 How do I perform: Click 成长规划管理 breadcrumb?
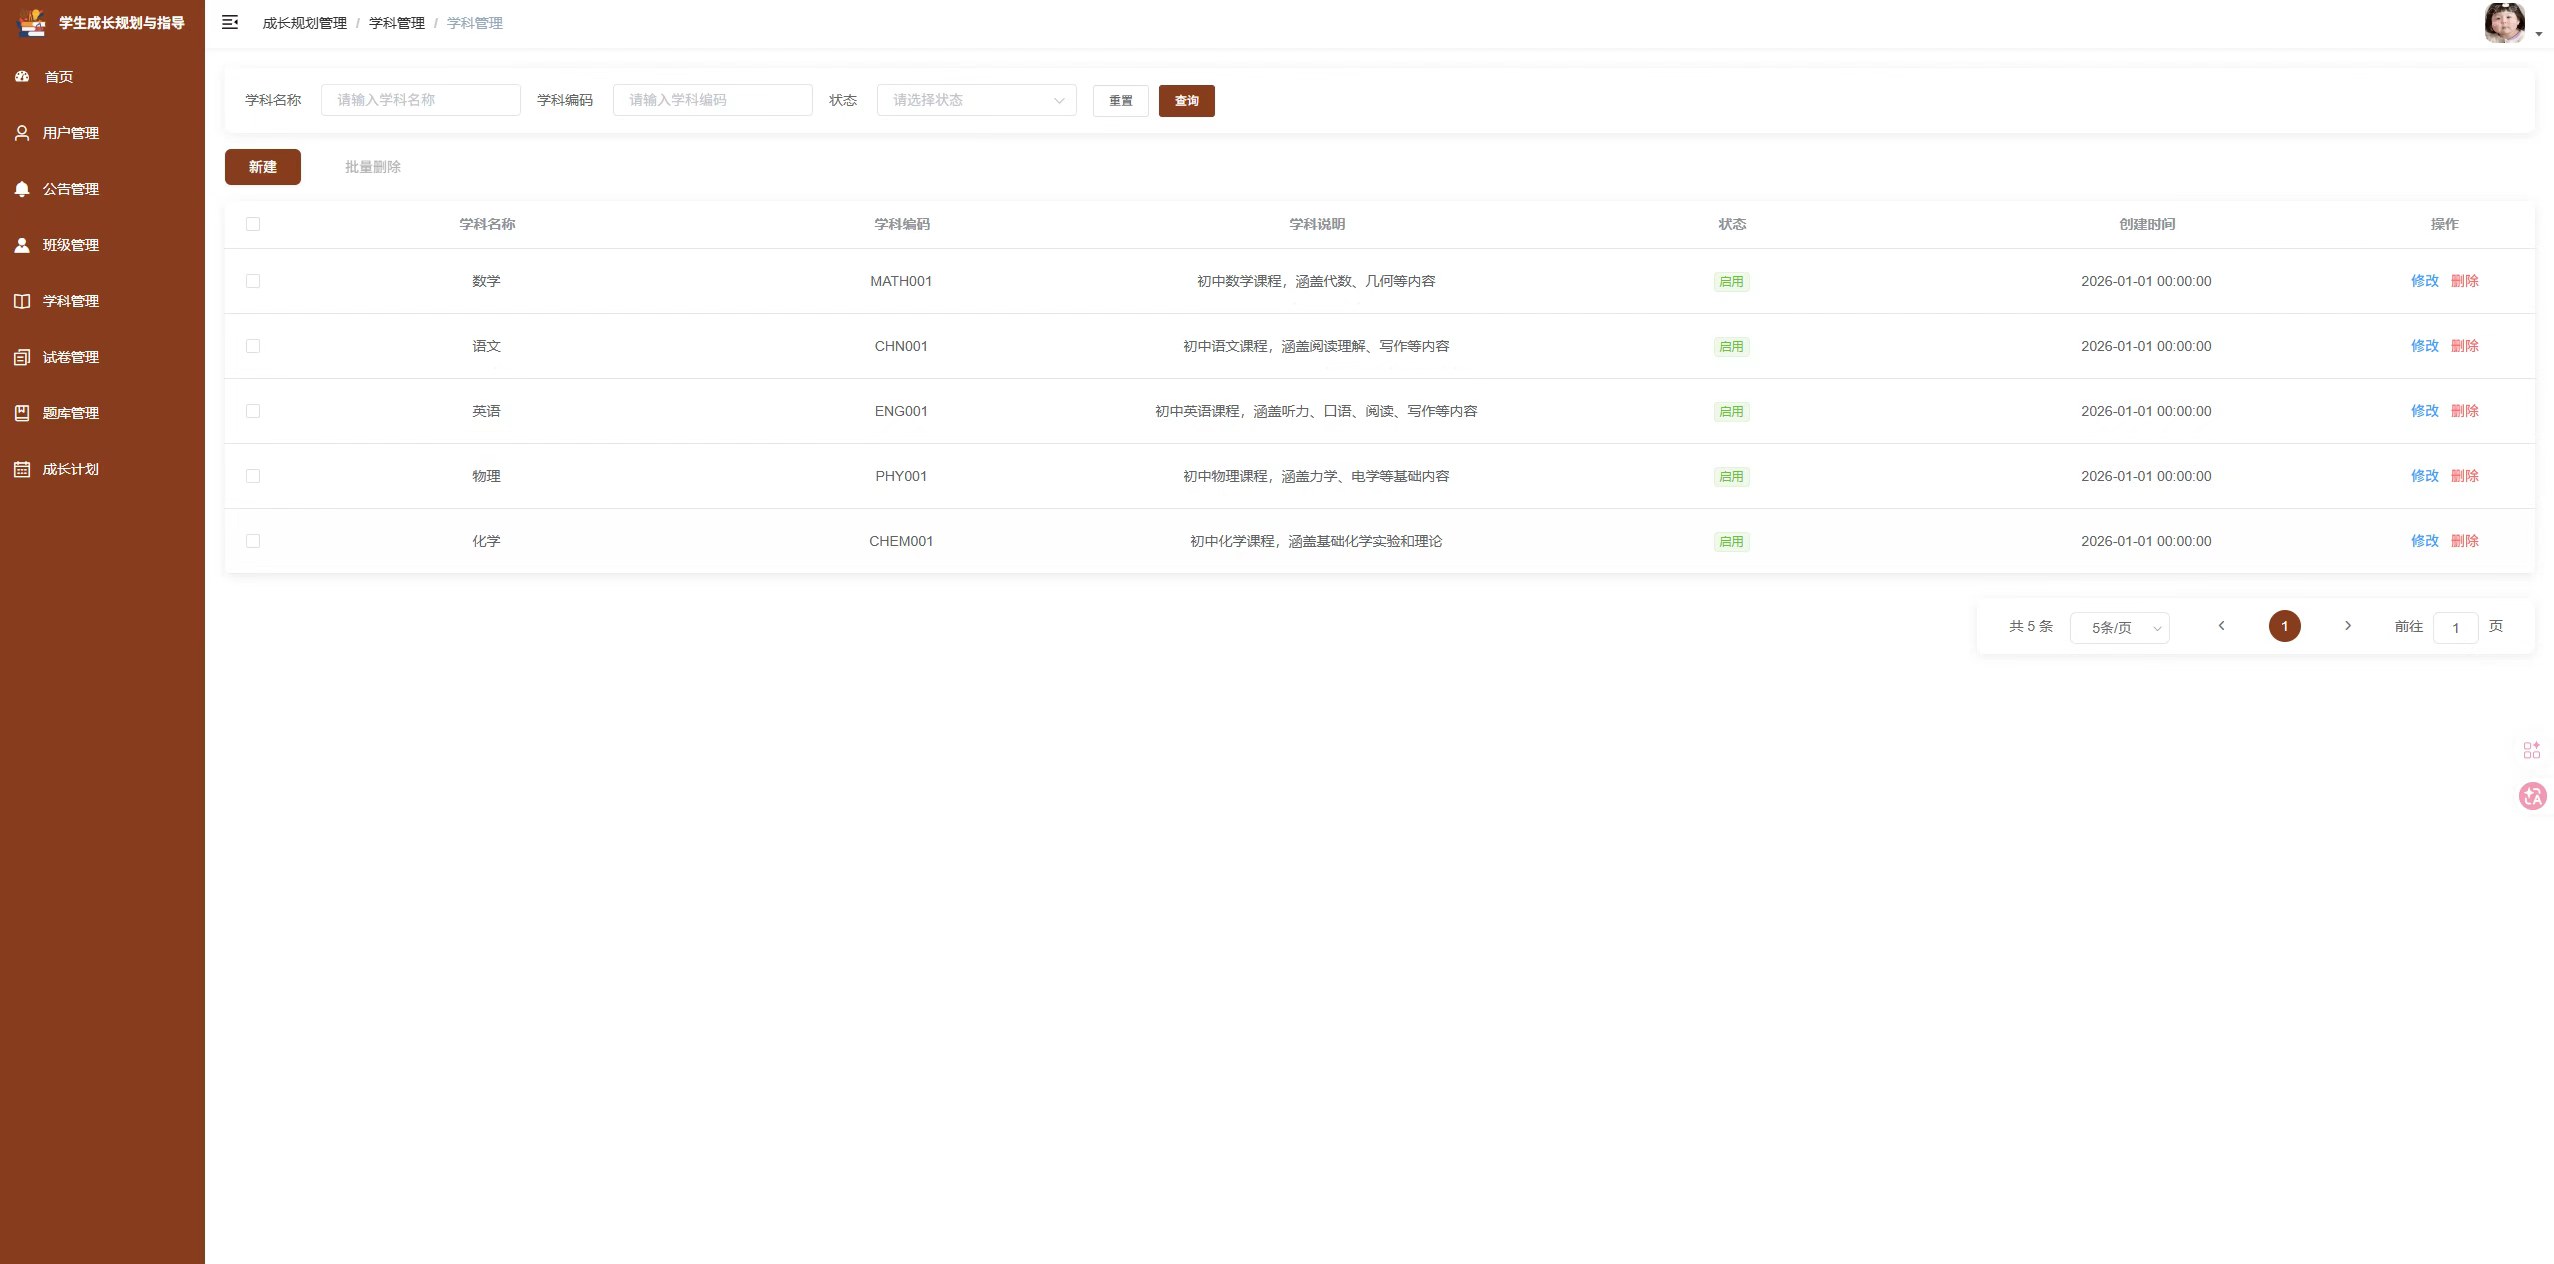(304, 23)
